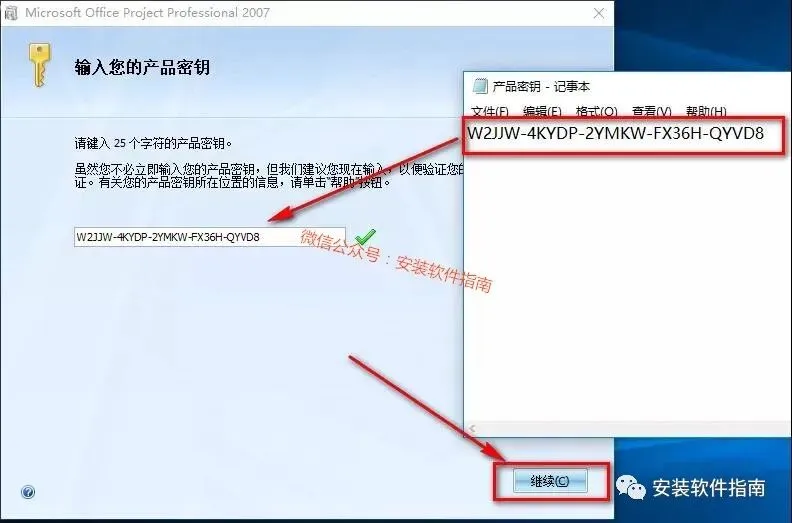Open Notepad's 编辑(E) menu

pyautogui.click(x=542, y=111)
